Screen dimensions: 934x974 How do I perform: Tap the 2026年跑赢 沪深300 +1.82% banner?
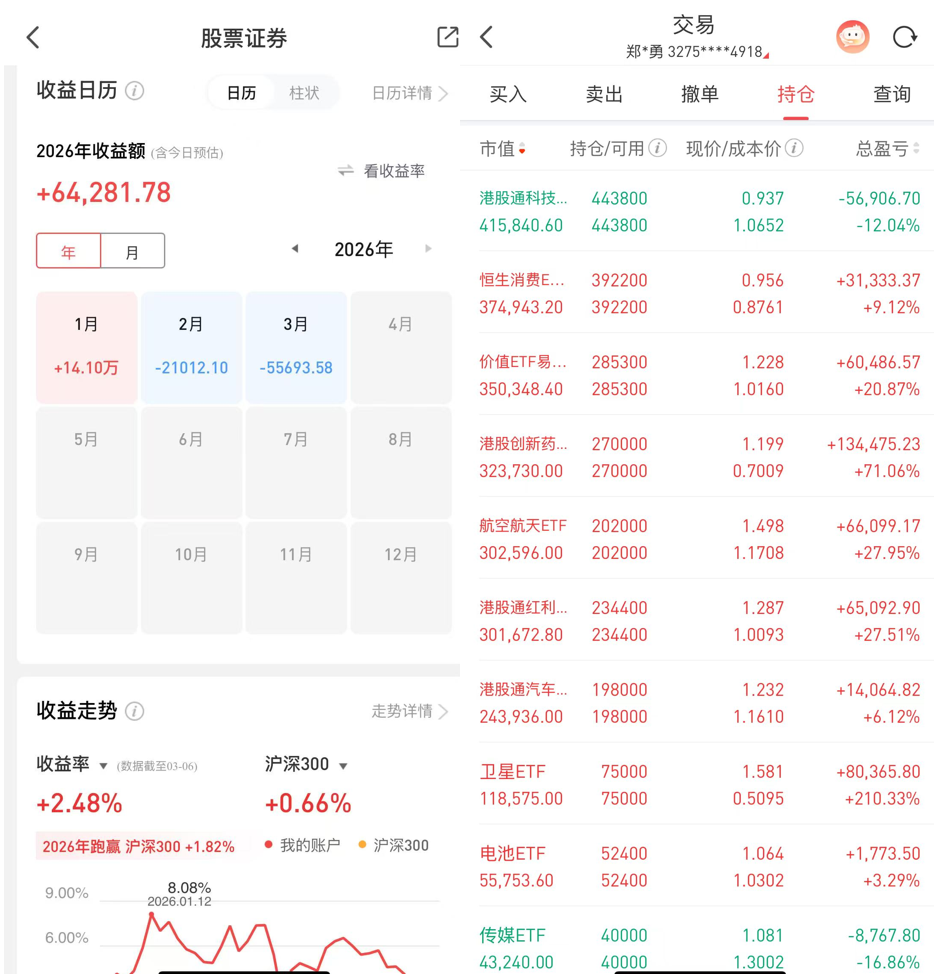point(138,846)
